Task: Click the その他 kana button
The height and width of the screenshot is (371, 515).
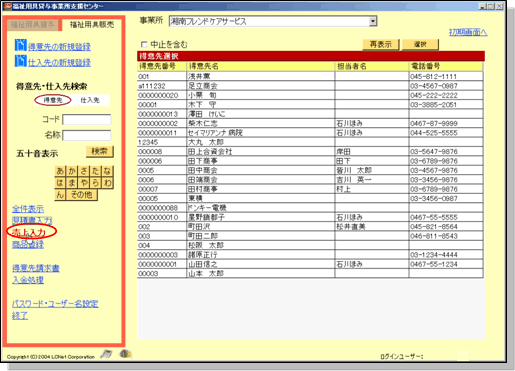Action: click(x=82, y=195)
